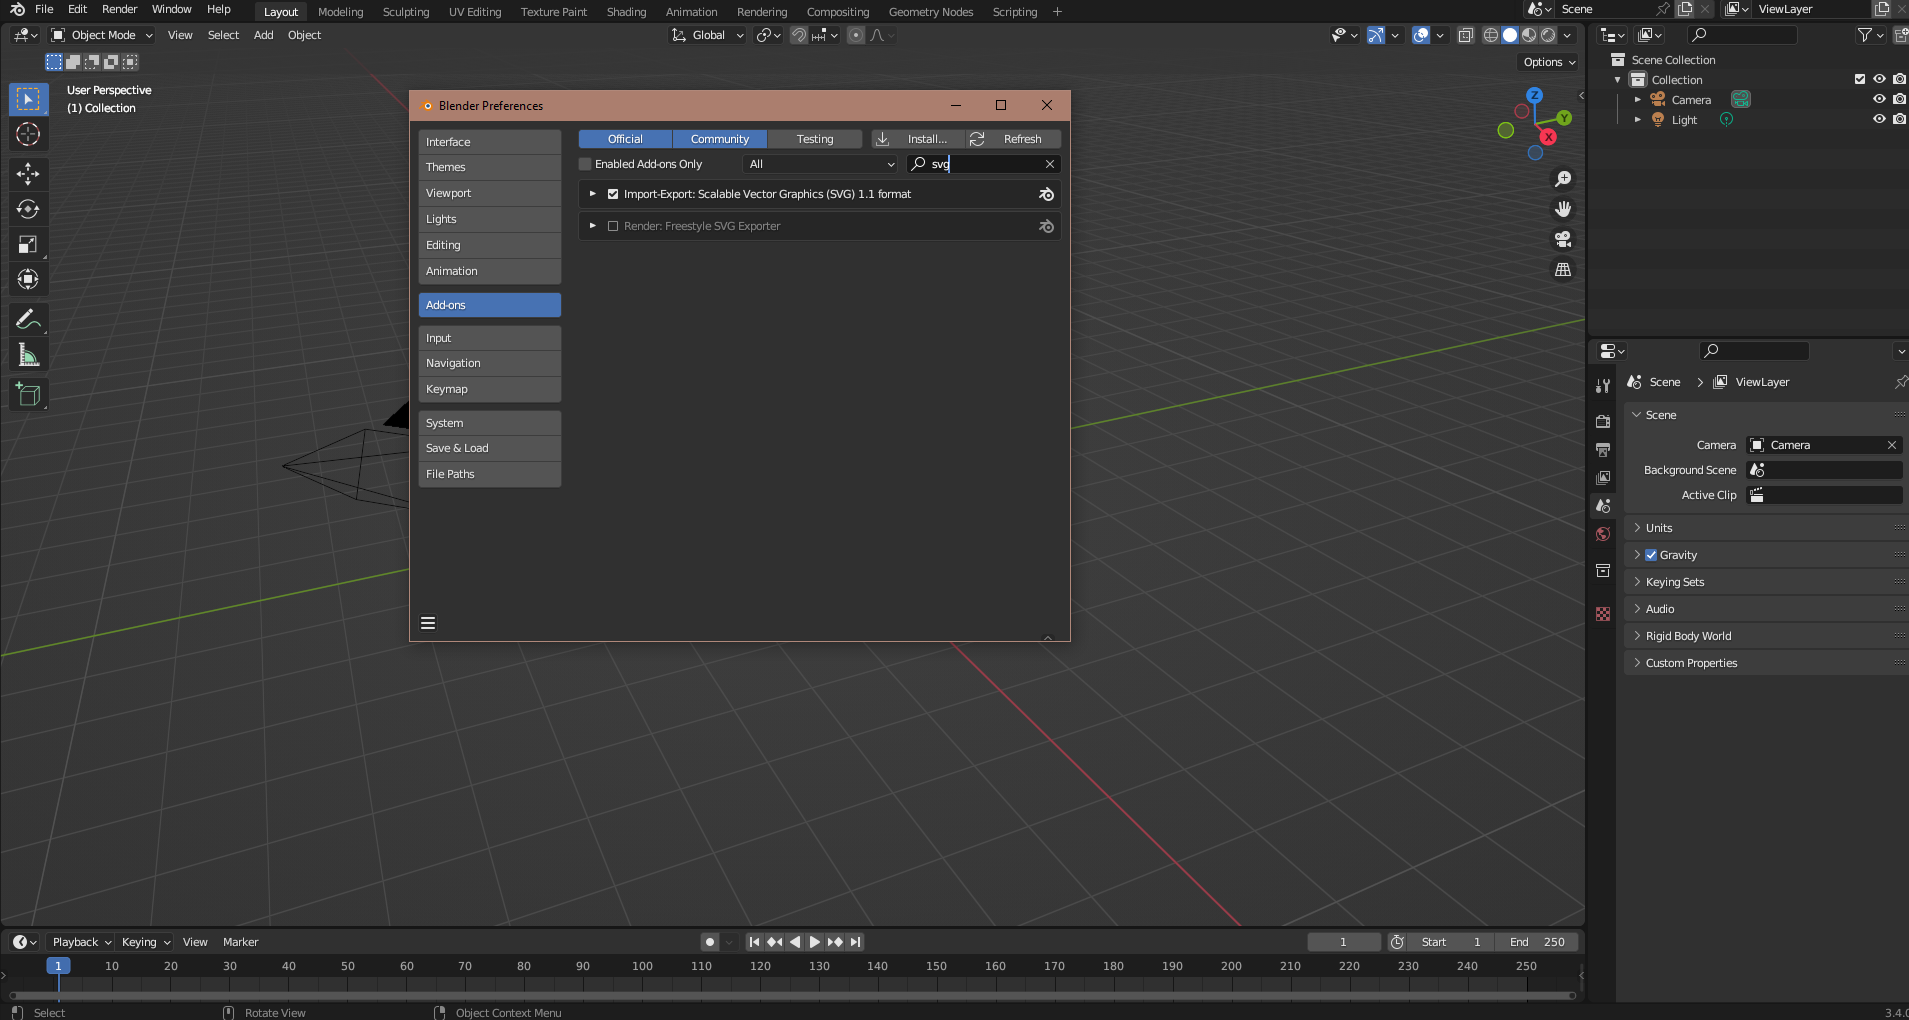1909x1020 pixels.
Task: Expand the Import-Export SVG add-on details
Action: coord(593,194)
